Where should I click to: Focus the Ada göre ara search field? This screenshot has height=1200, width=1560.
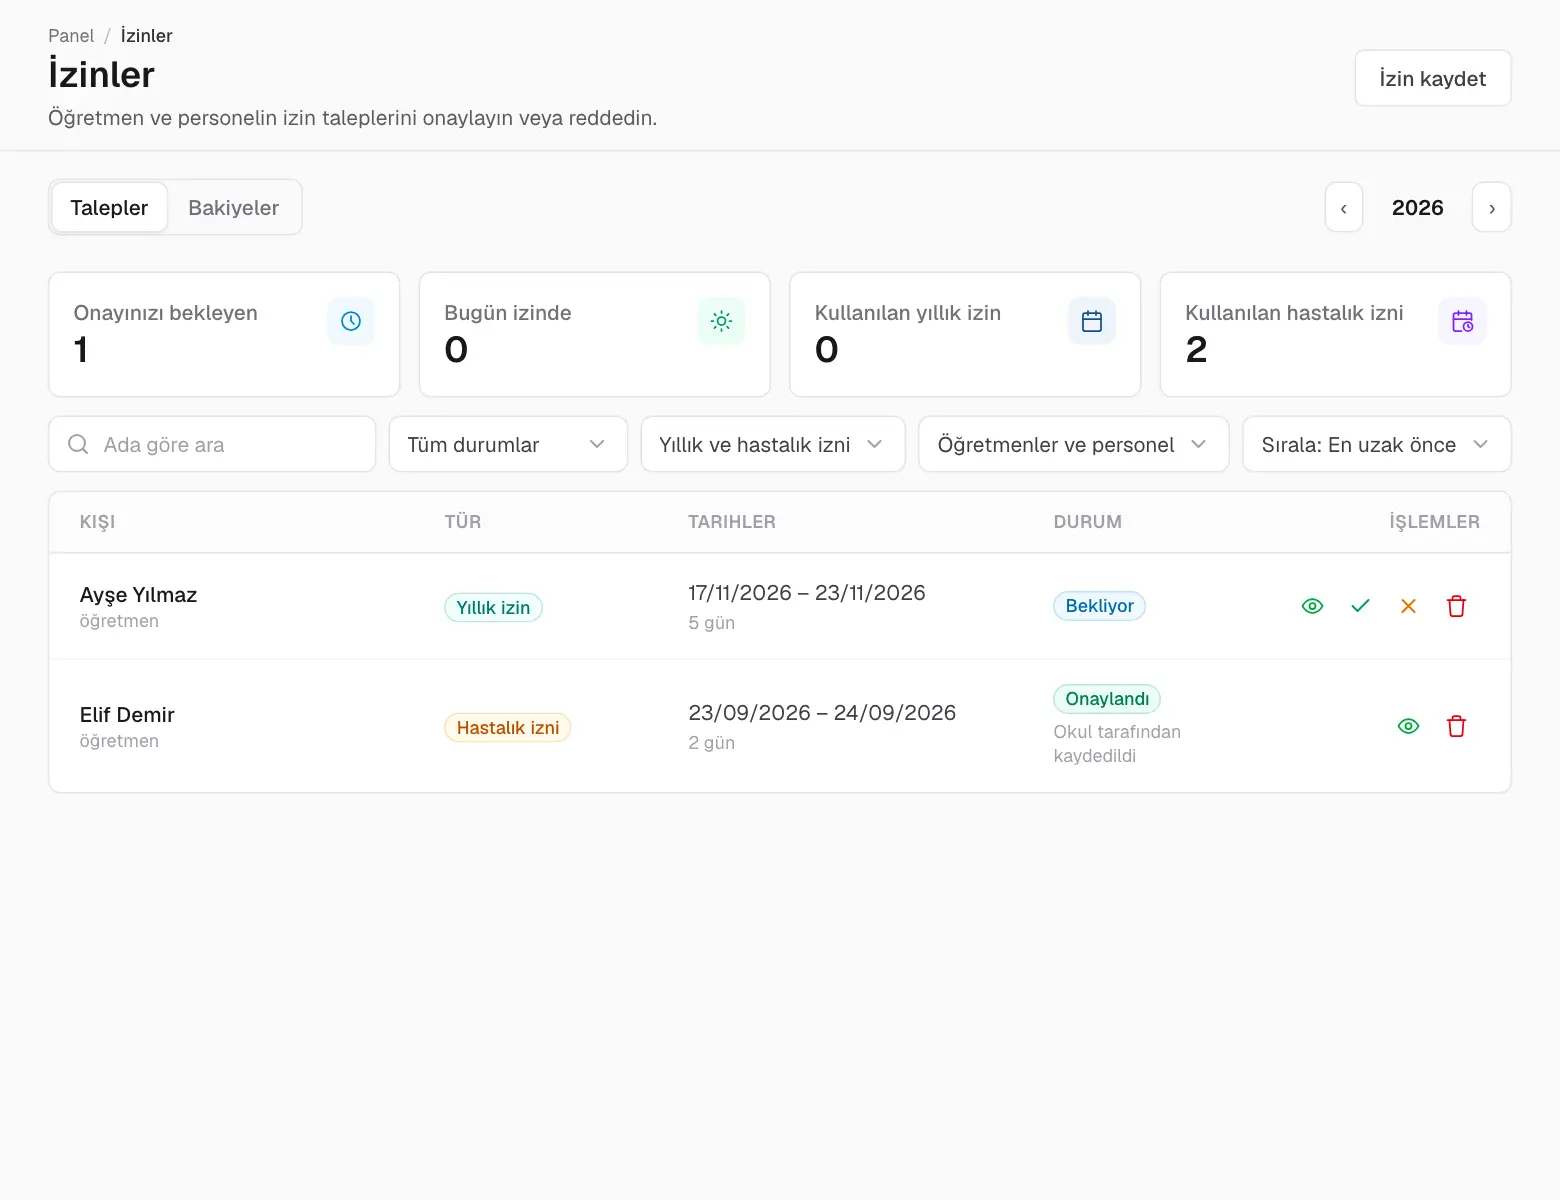(x=212, y=444)
